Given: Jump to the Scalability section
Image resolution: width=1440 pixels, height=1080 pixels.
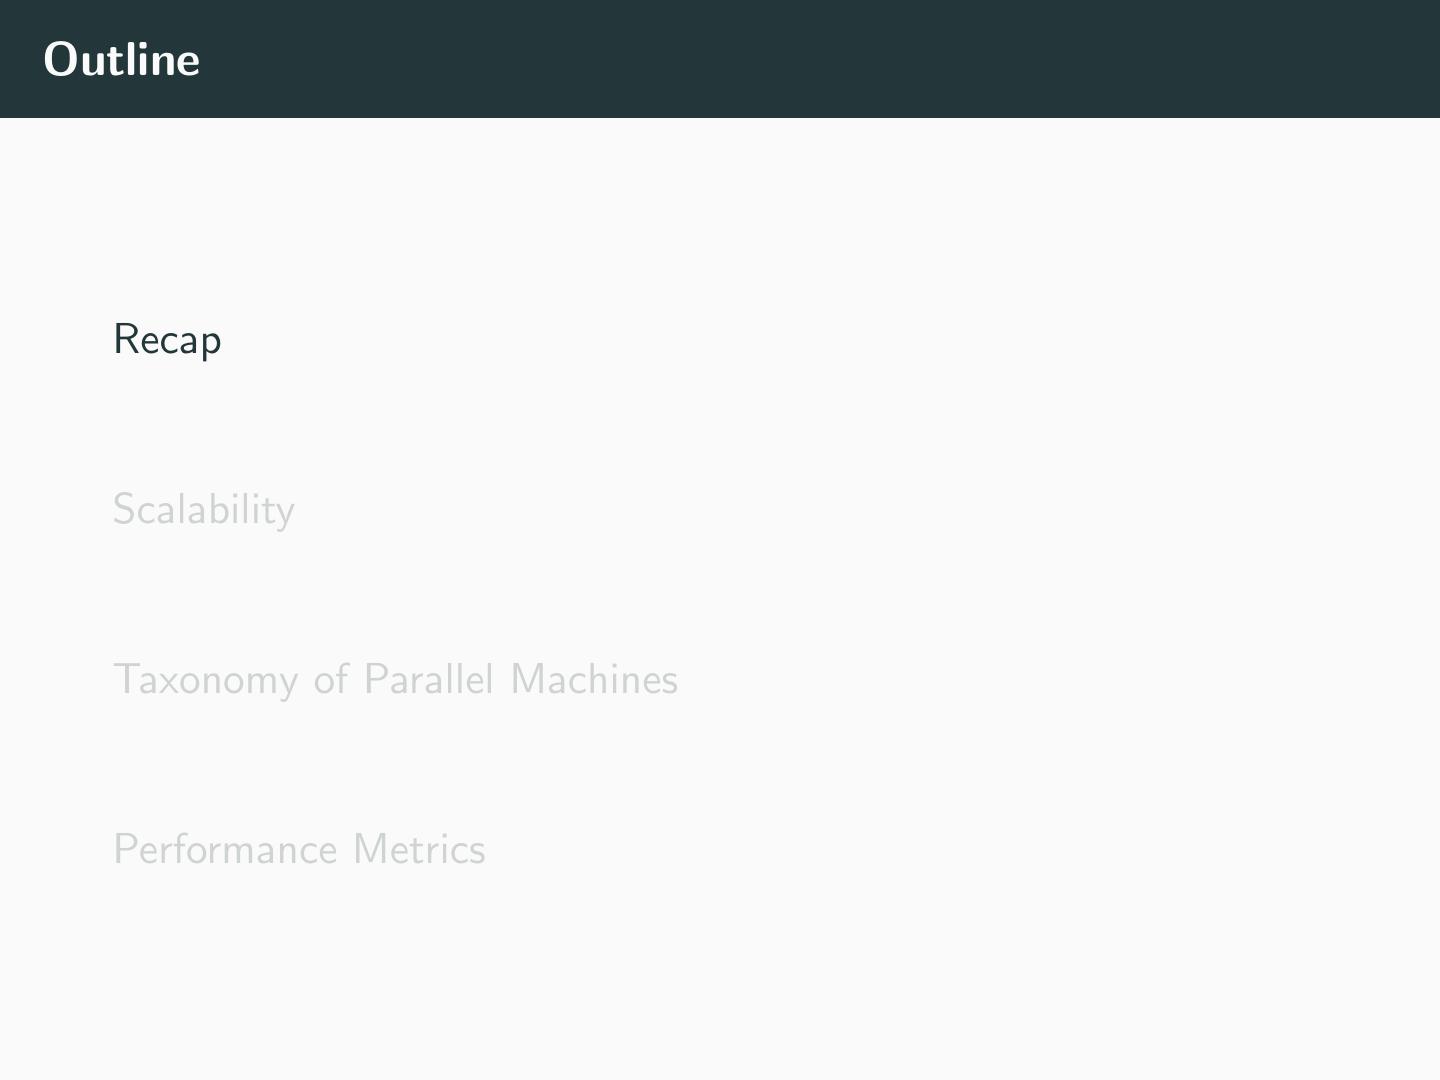Looking at the screenshot, I should (203, 510).
